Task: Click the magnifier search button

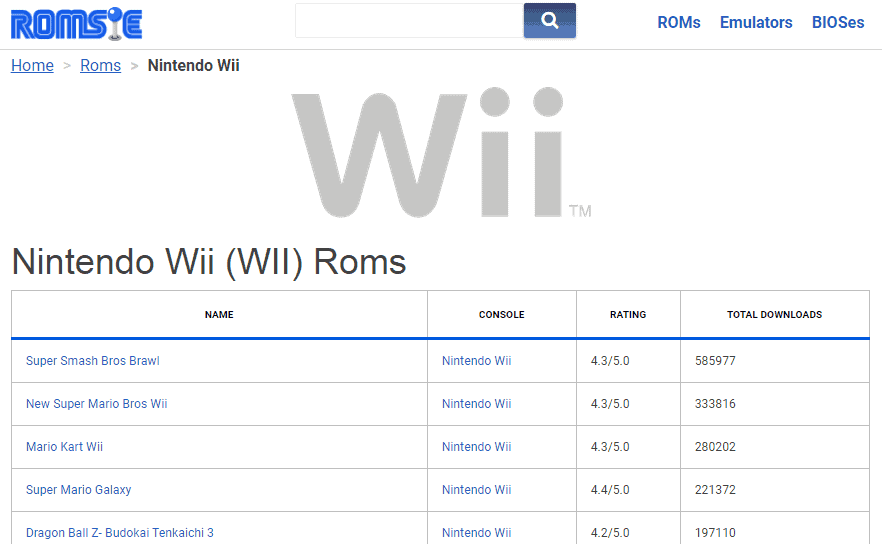Action: tap(550, 21)
